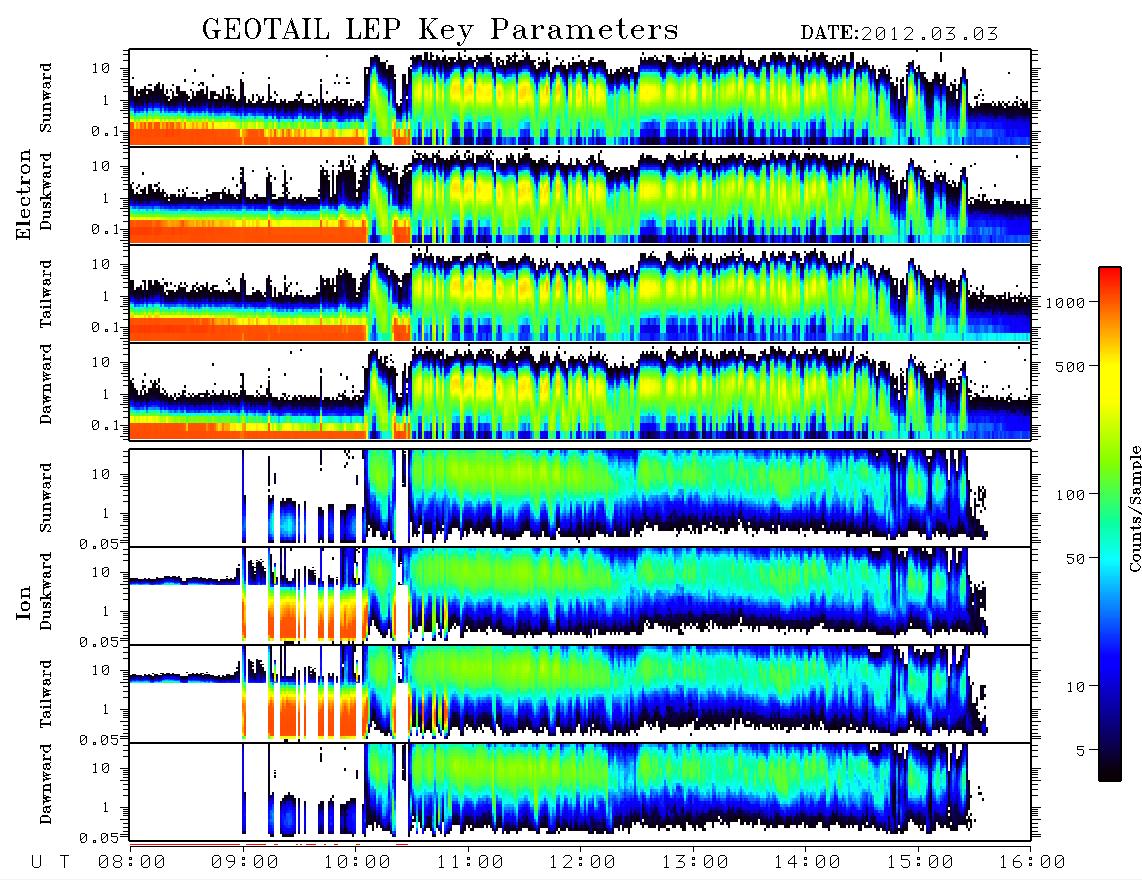
Task: Select the Ion Sunward spectrogram panel
Action: [x=580, y=498]
